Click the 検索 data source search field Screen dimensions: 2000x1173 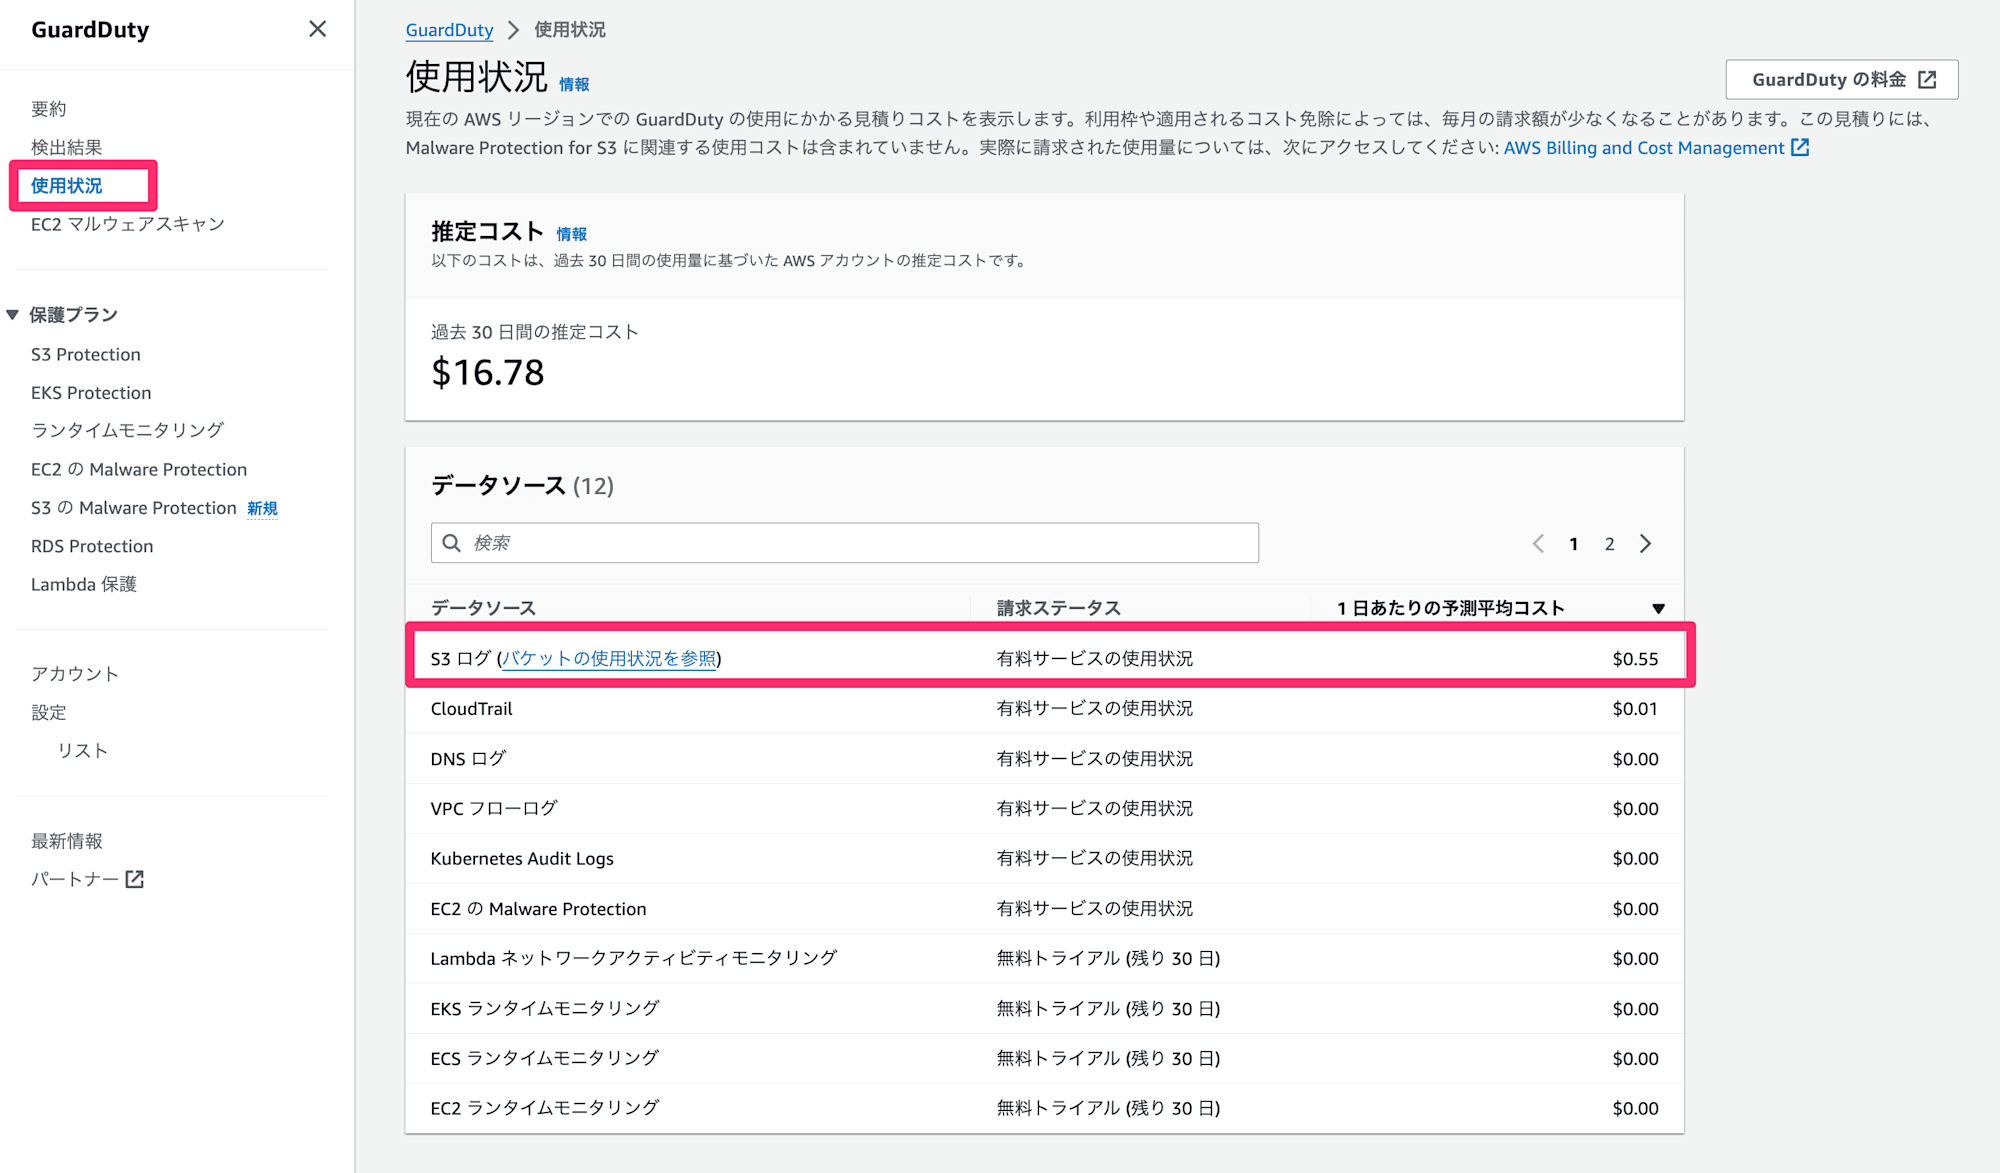click(845, 543)
